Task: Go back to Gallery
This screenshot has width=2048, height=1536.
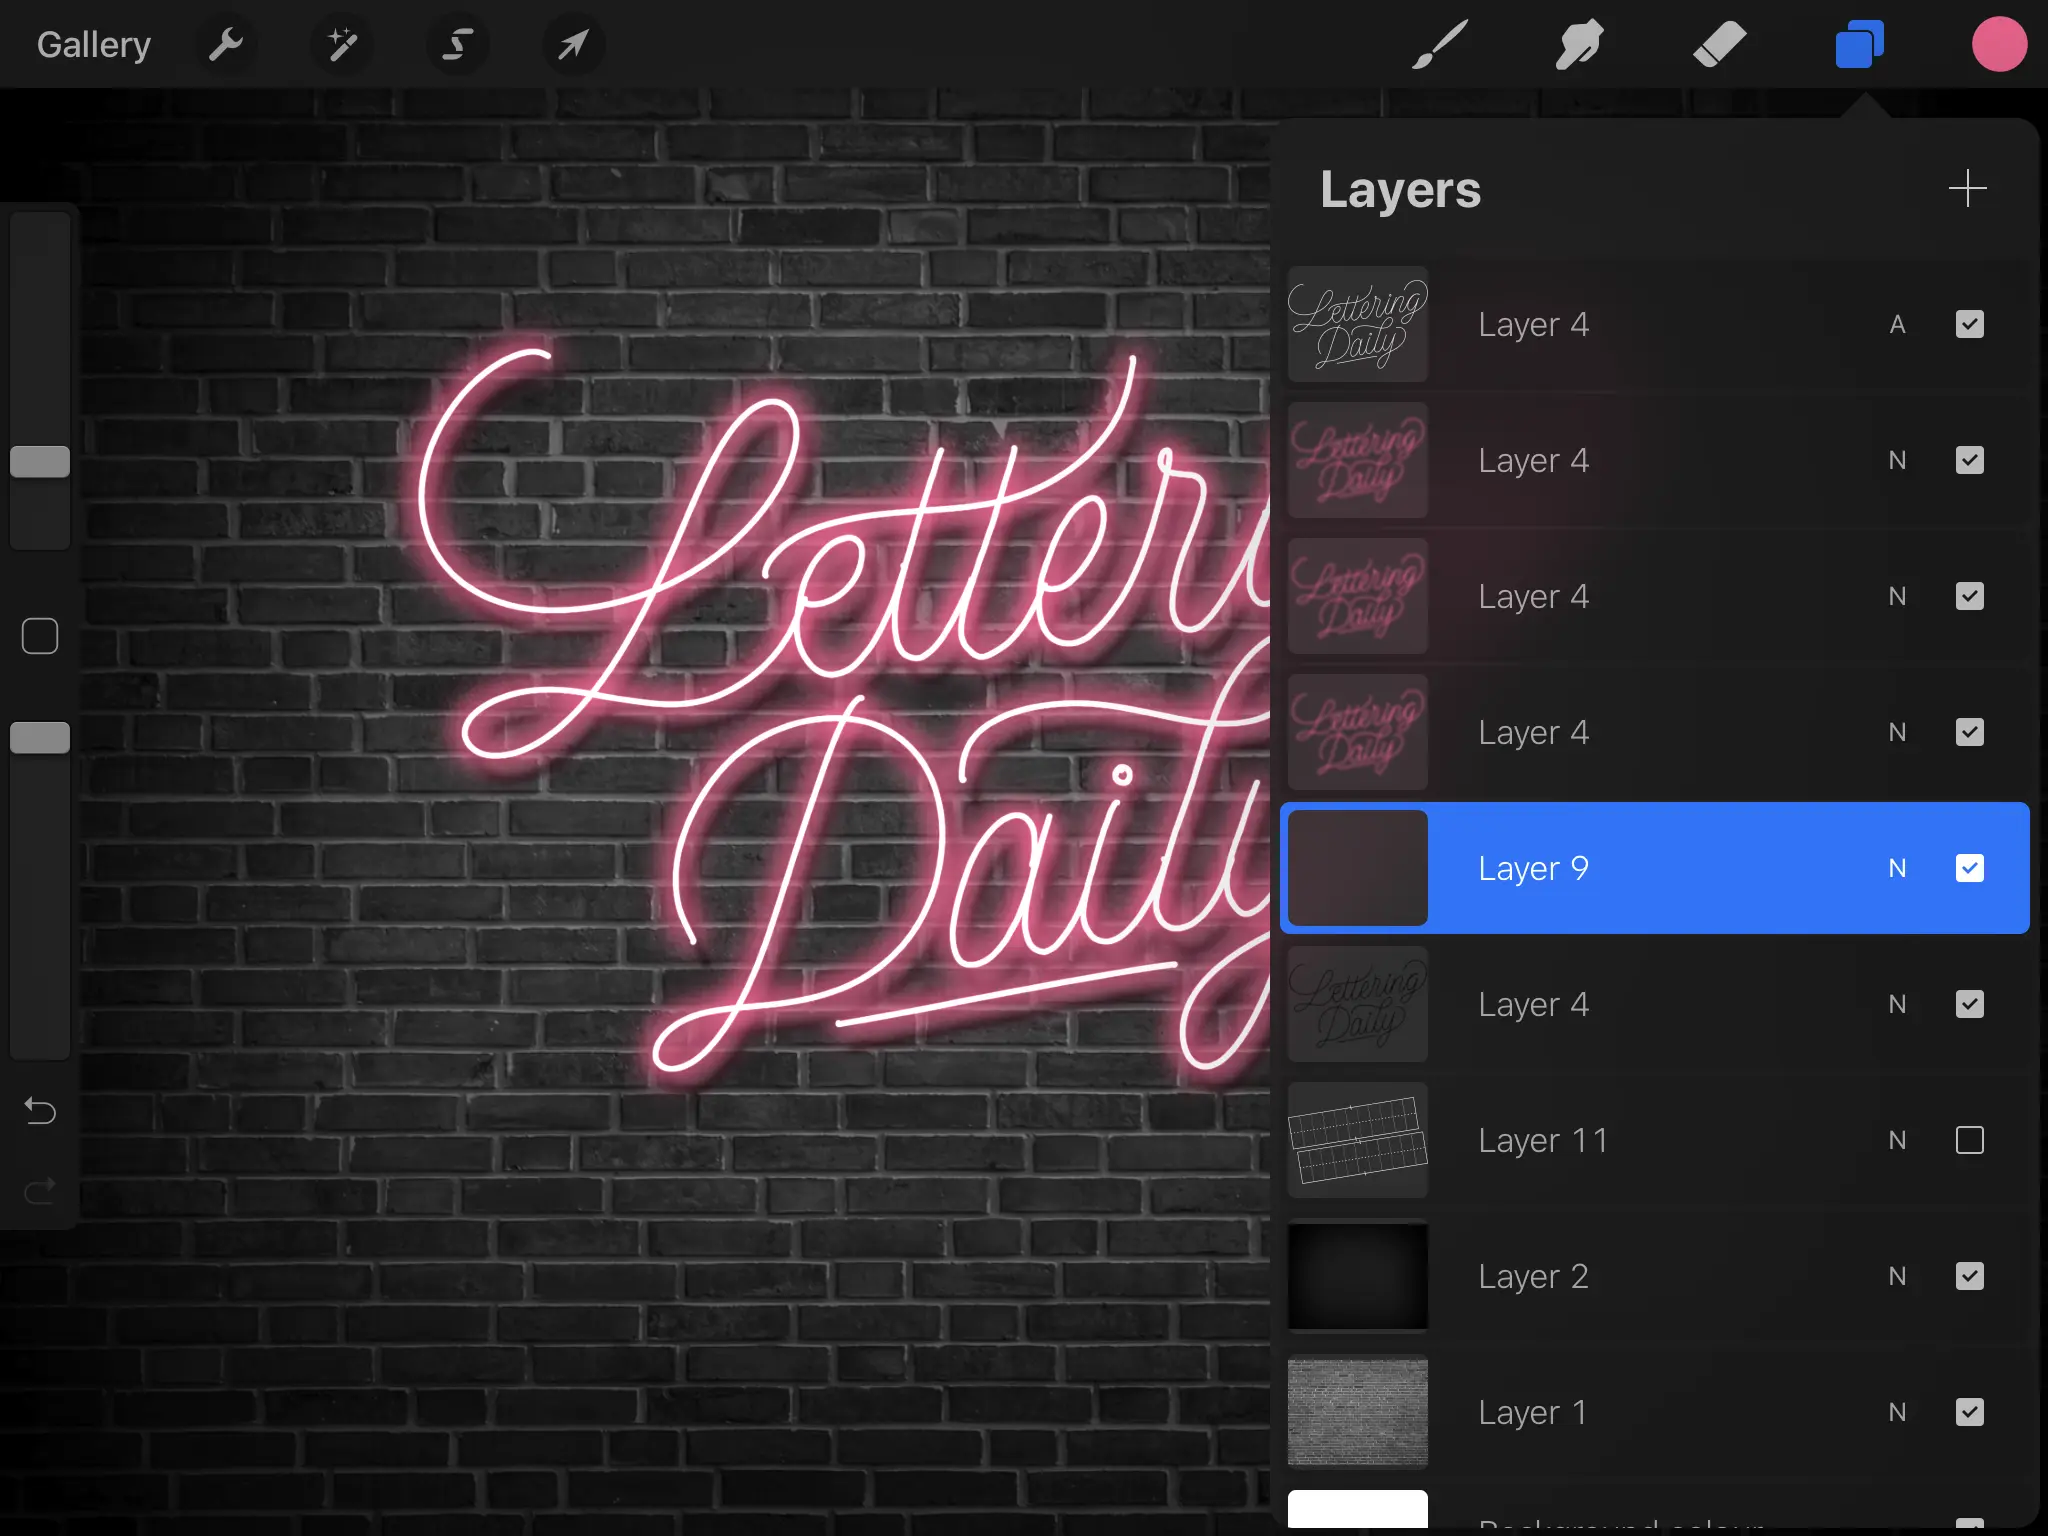Action: [93, 44]
